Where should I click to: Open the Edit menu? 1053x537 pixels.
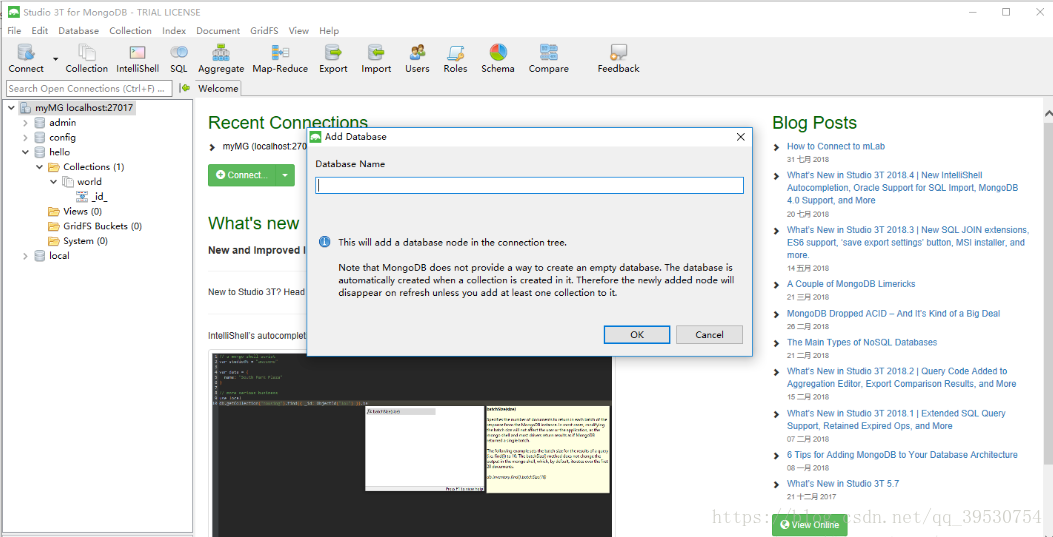tap(40, 30)
